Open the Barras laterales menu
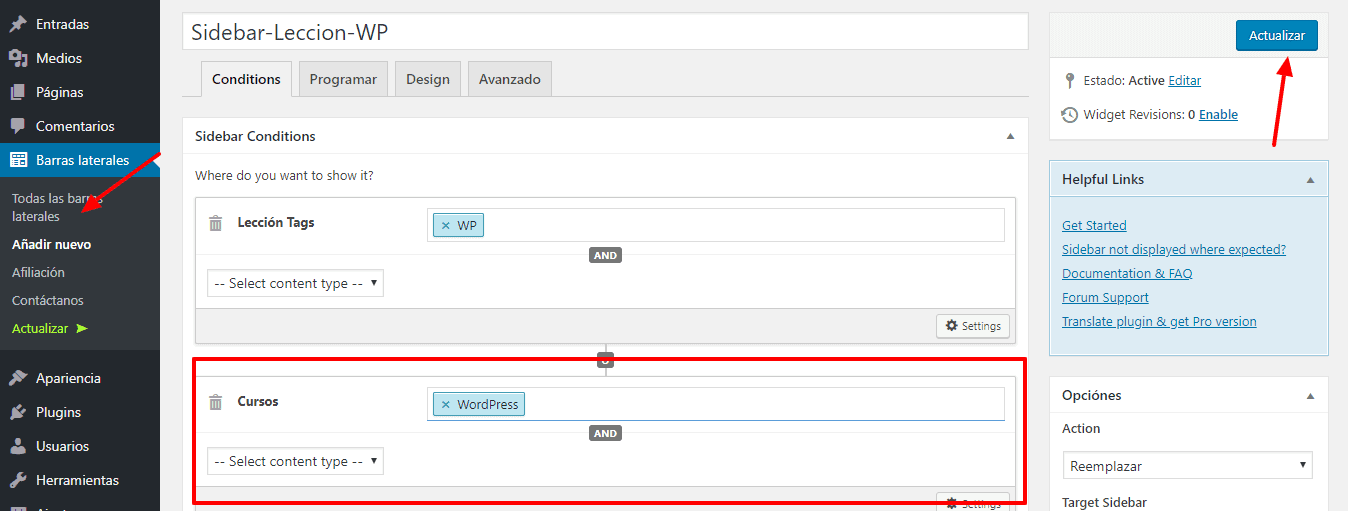Viewport: 1348px width, 511px height. [80, 160]
